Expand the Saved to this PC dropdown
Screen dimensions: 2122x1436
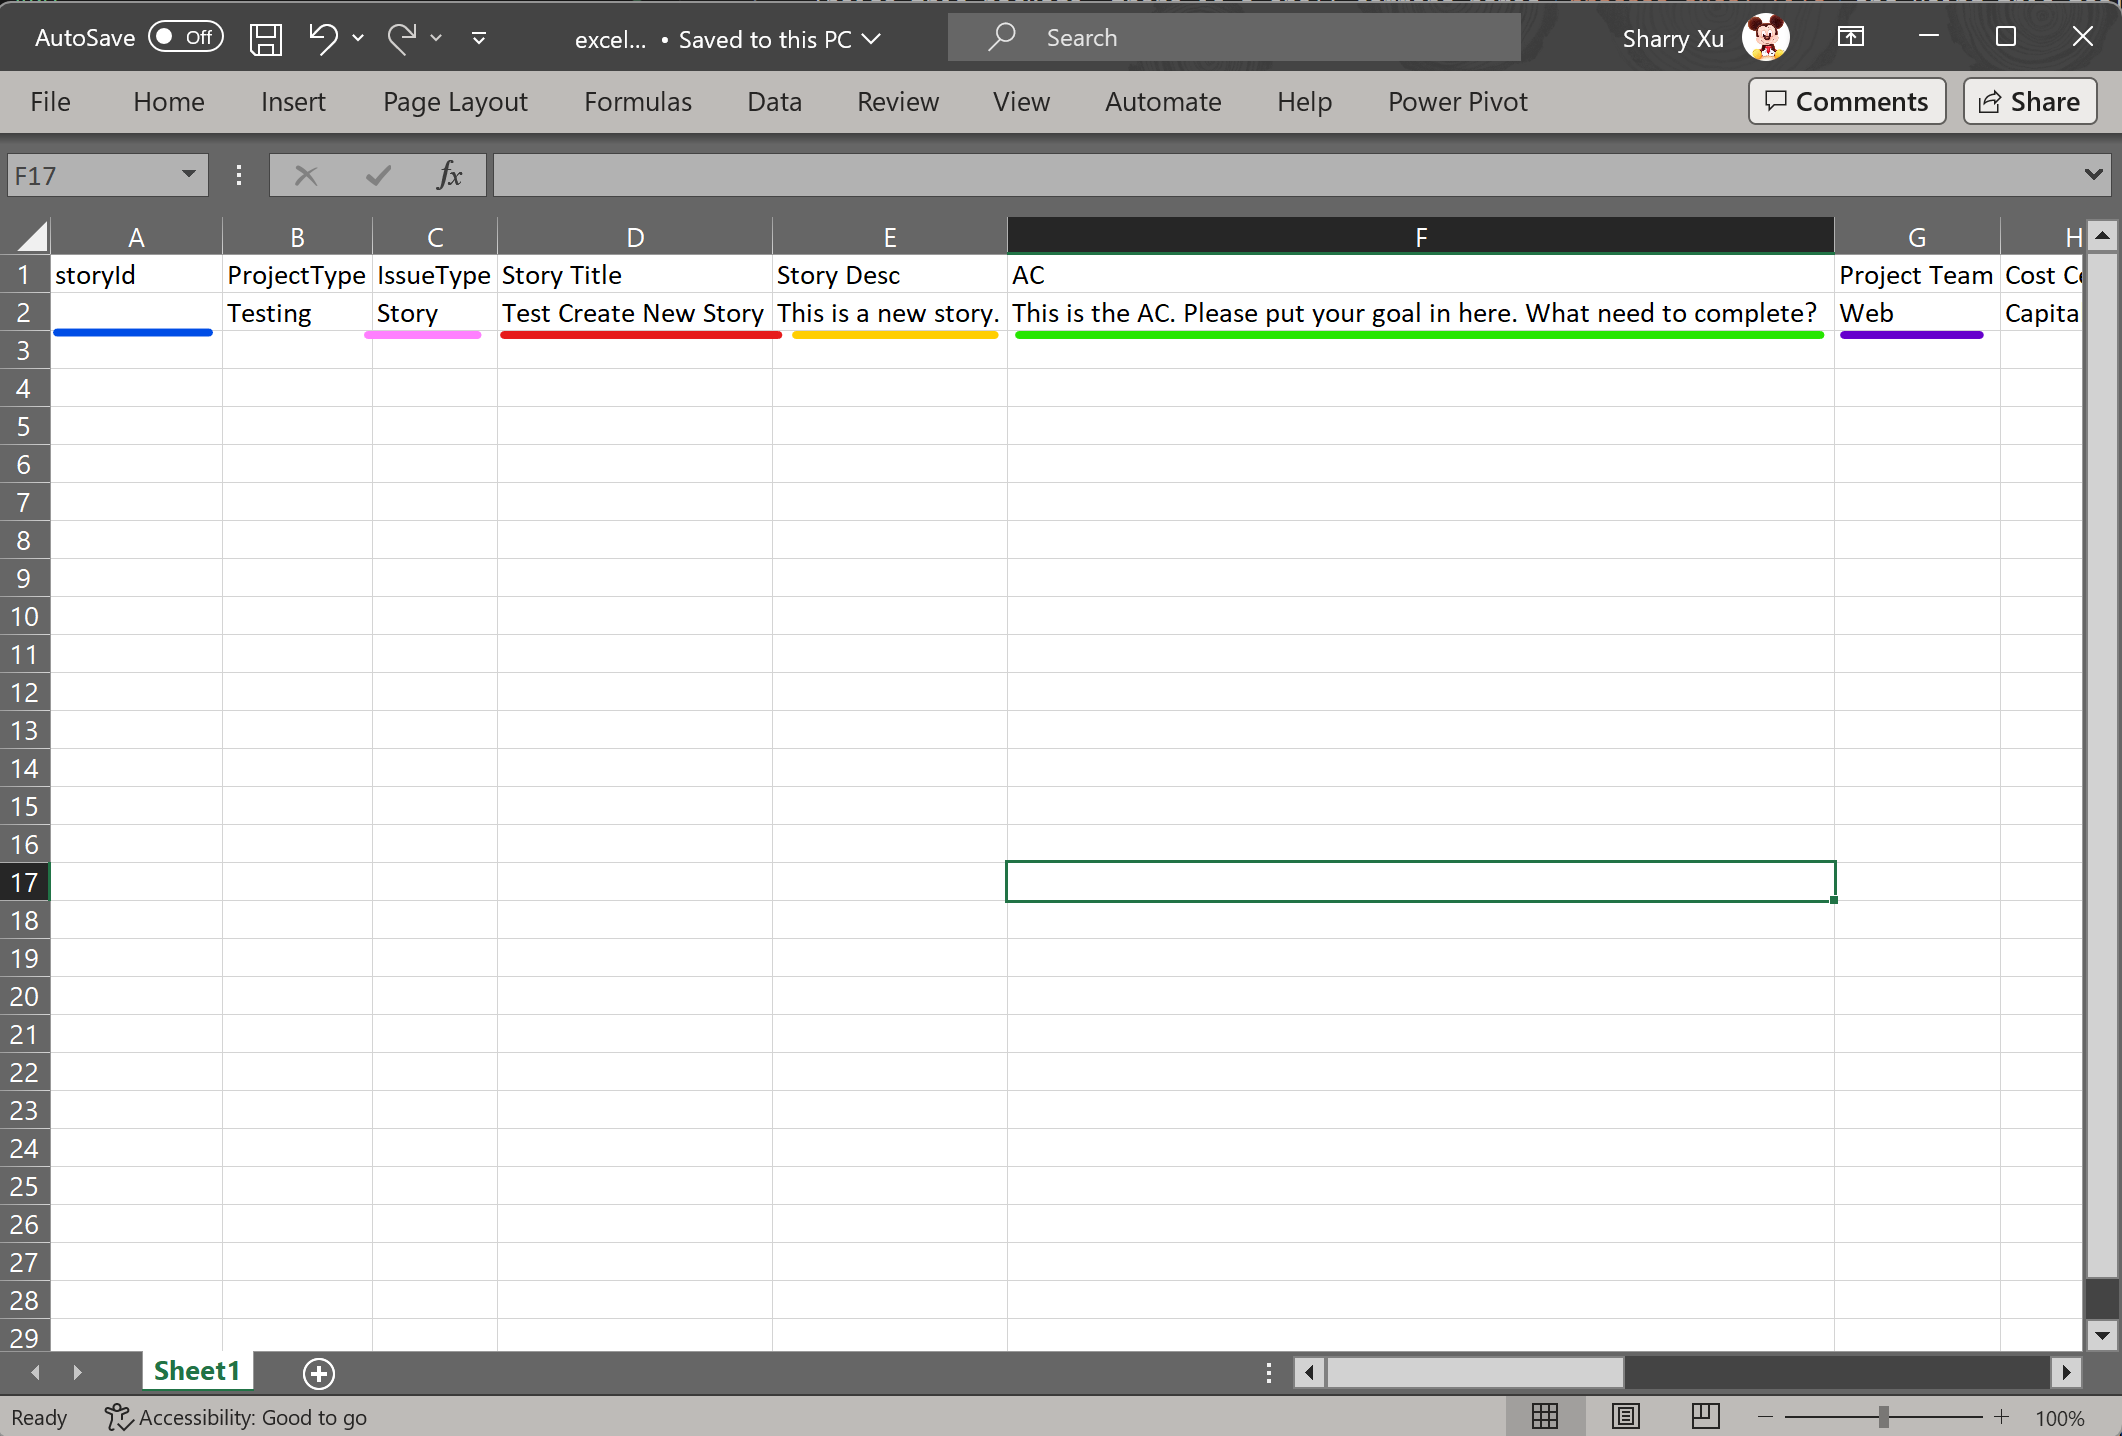click(871, 39)
